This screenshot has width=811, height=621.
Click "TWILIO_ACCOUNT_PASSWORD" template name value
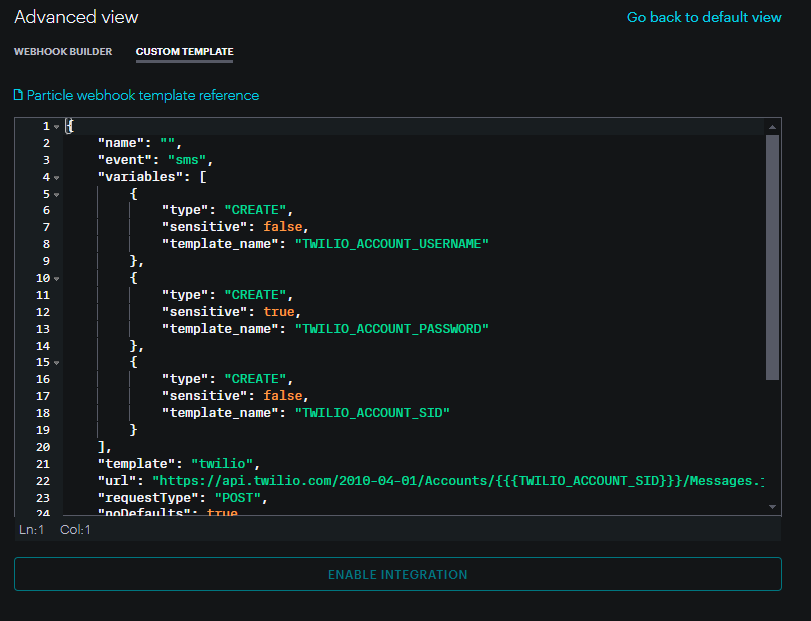click(392, 329)
